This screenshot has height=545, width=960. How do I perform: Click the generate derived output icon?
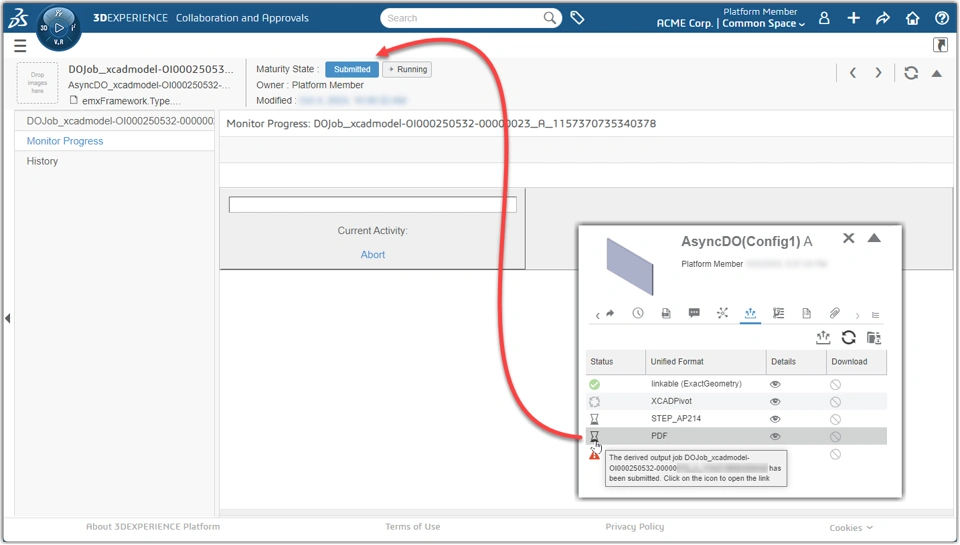(x=823, y=337)
